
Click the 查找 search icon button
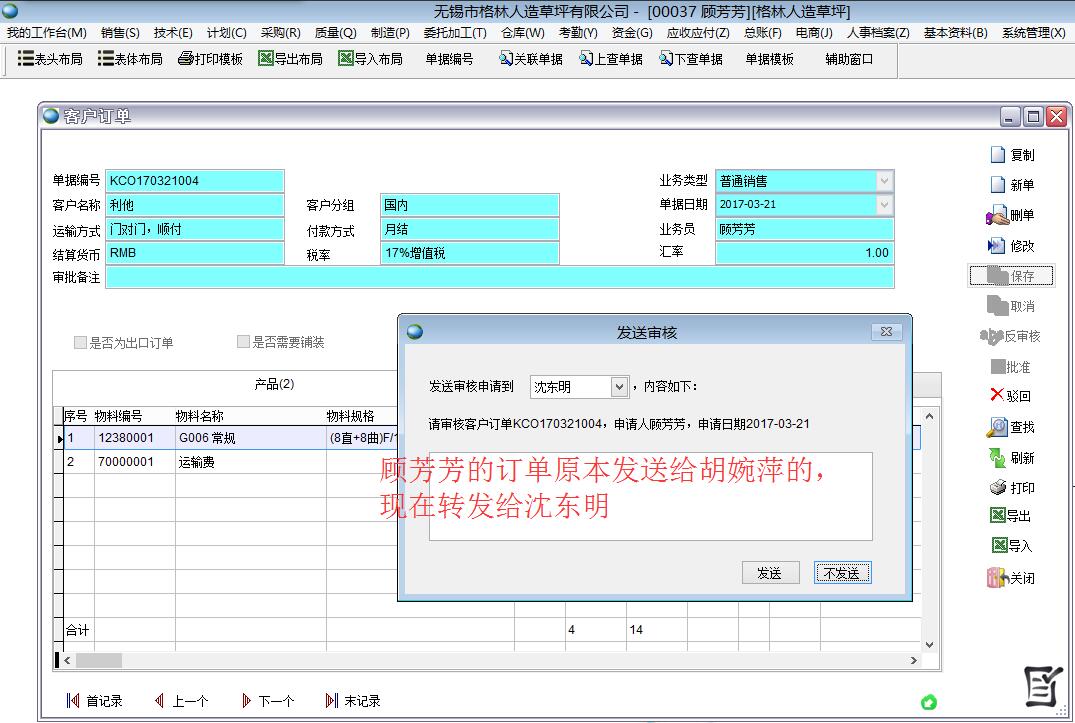(x=997, y=427)
